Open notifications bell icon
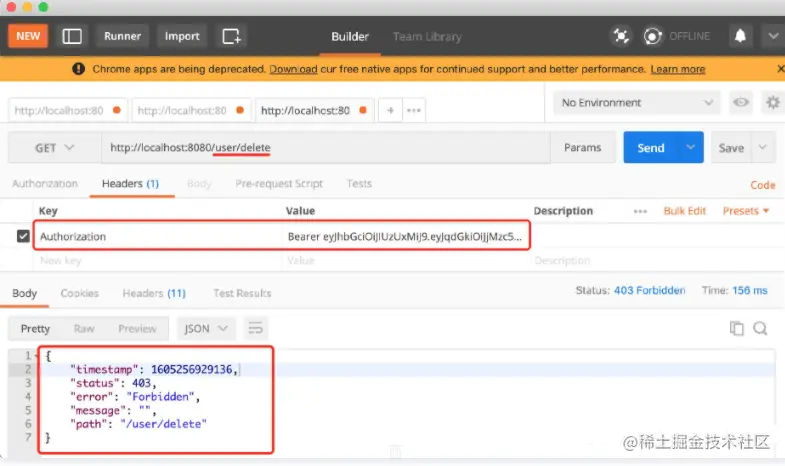Screen dimensions: 785x466 pyautogui.click(x=740, y=36)
